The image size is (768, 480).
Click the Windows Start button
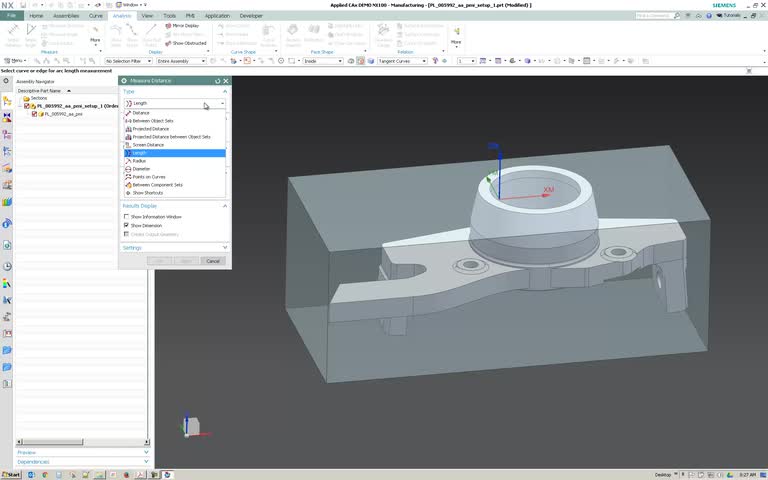tap(12, 474)
